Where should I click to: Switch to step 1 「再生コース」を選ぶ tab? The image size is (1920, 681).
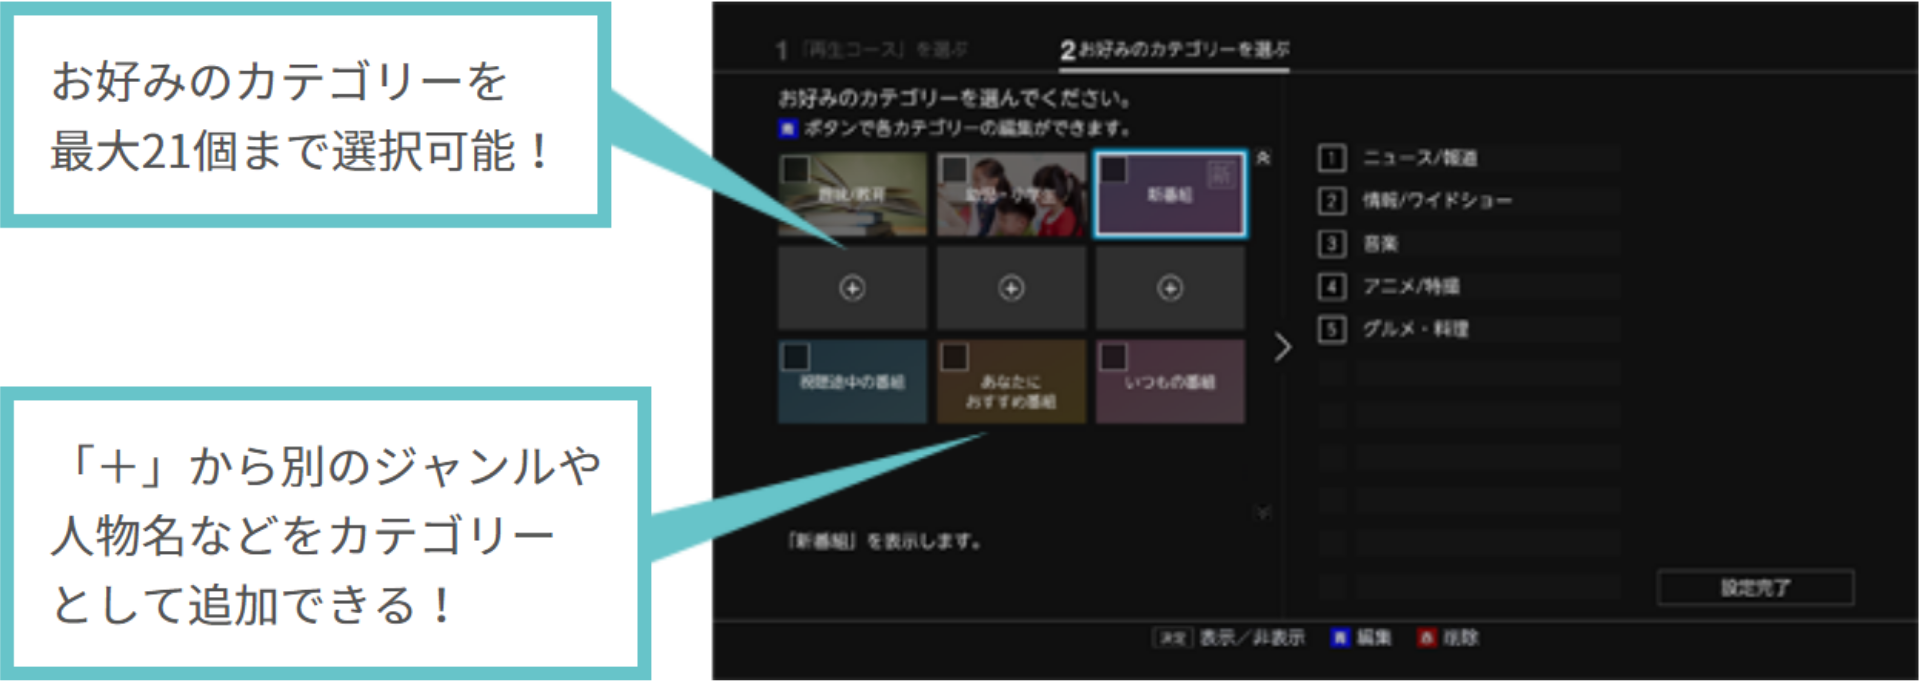871,50
